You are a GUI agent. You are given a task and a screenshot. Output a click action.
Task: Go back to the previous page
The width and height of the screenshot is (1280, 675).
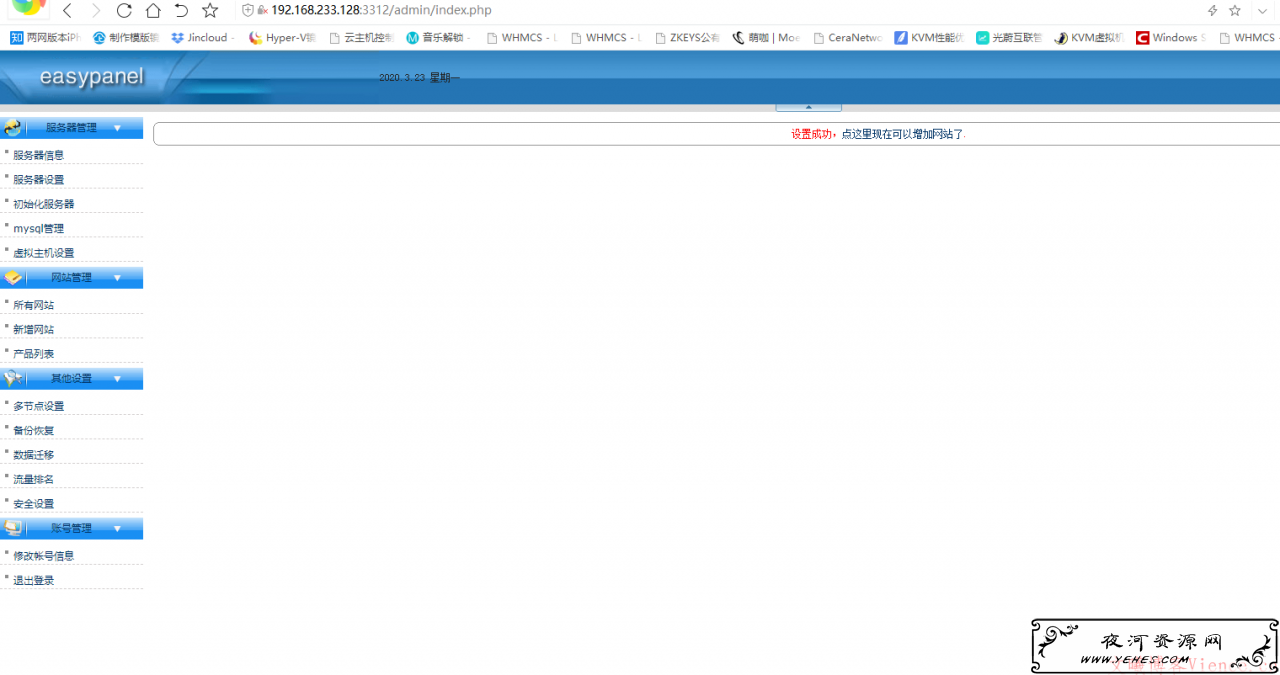pos(68,10)
